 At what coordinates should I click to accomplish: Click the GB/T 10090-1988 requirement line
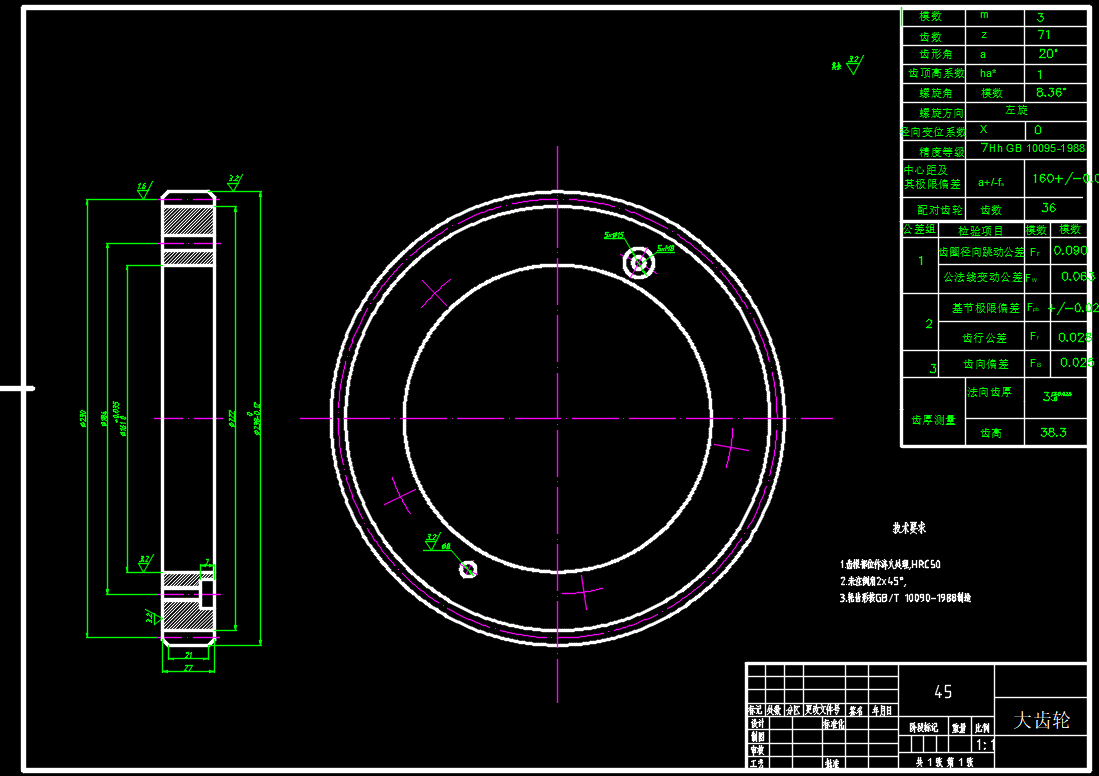tap(905, 598)
